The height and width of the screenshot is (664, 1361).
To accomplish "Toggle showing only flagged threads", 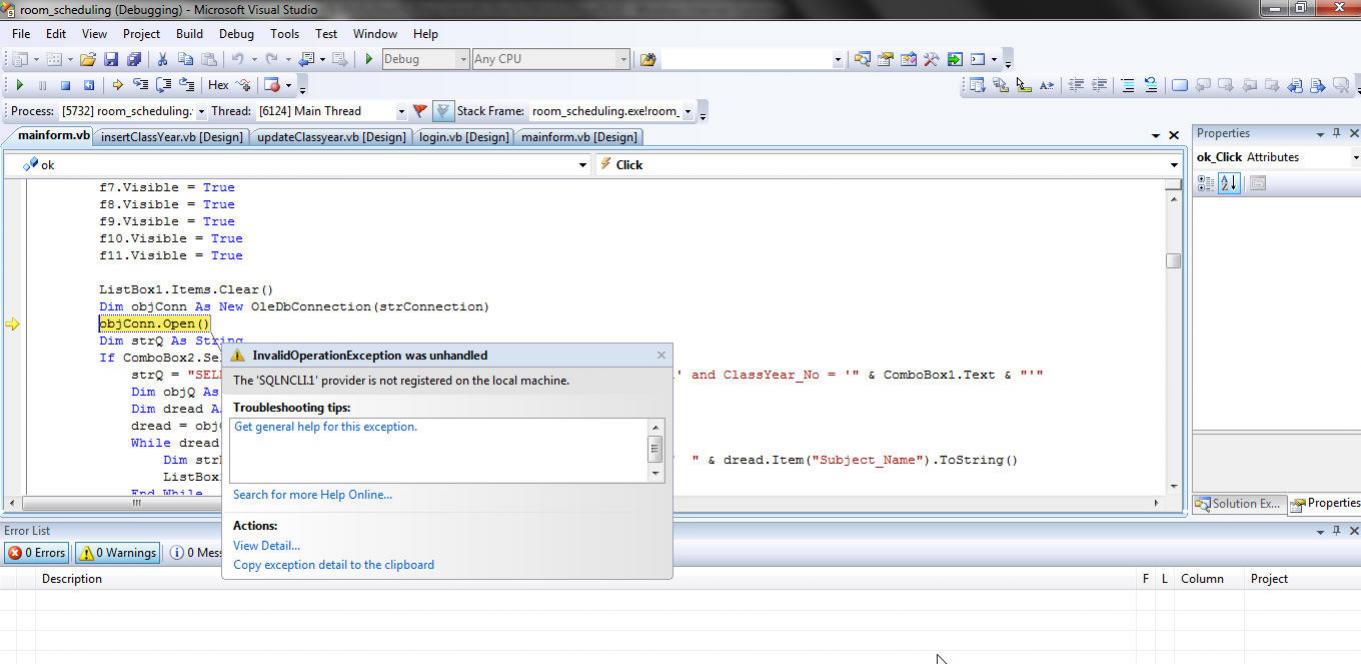I will tap(443, 111).
